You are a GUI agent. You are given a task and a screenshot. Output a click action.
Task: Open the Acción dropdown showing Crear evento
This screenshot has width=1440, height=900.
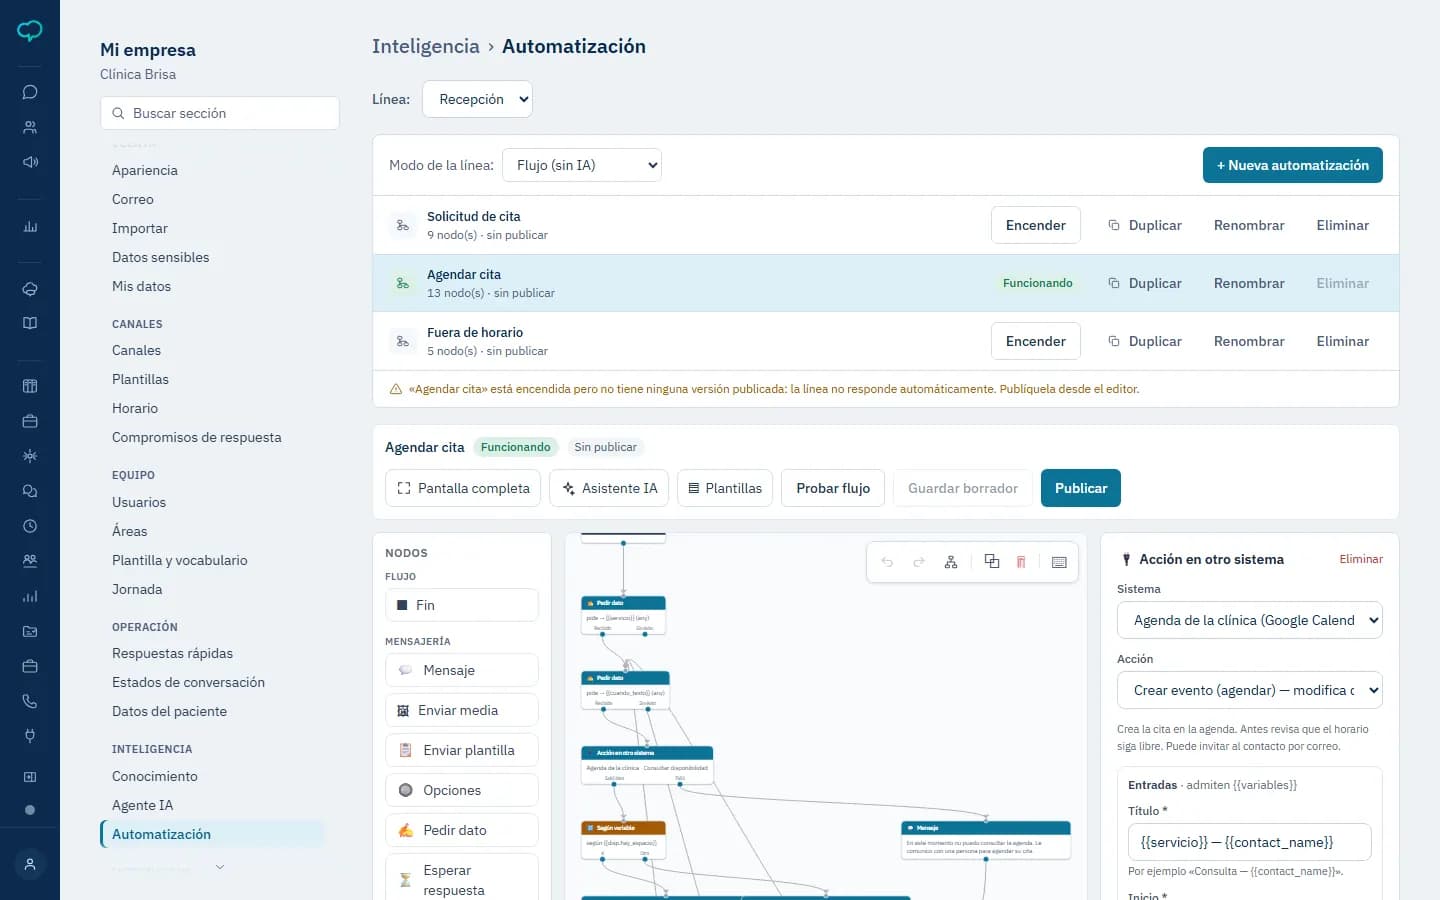(1250, 690)
